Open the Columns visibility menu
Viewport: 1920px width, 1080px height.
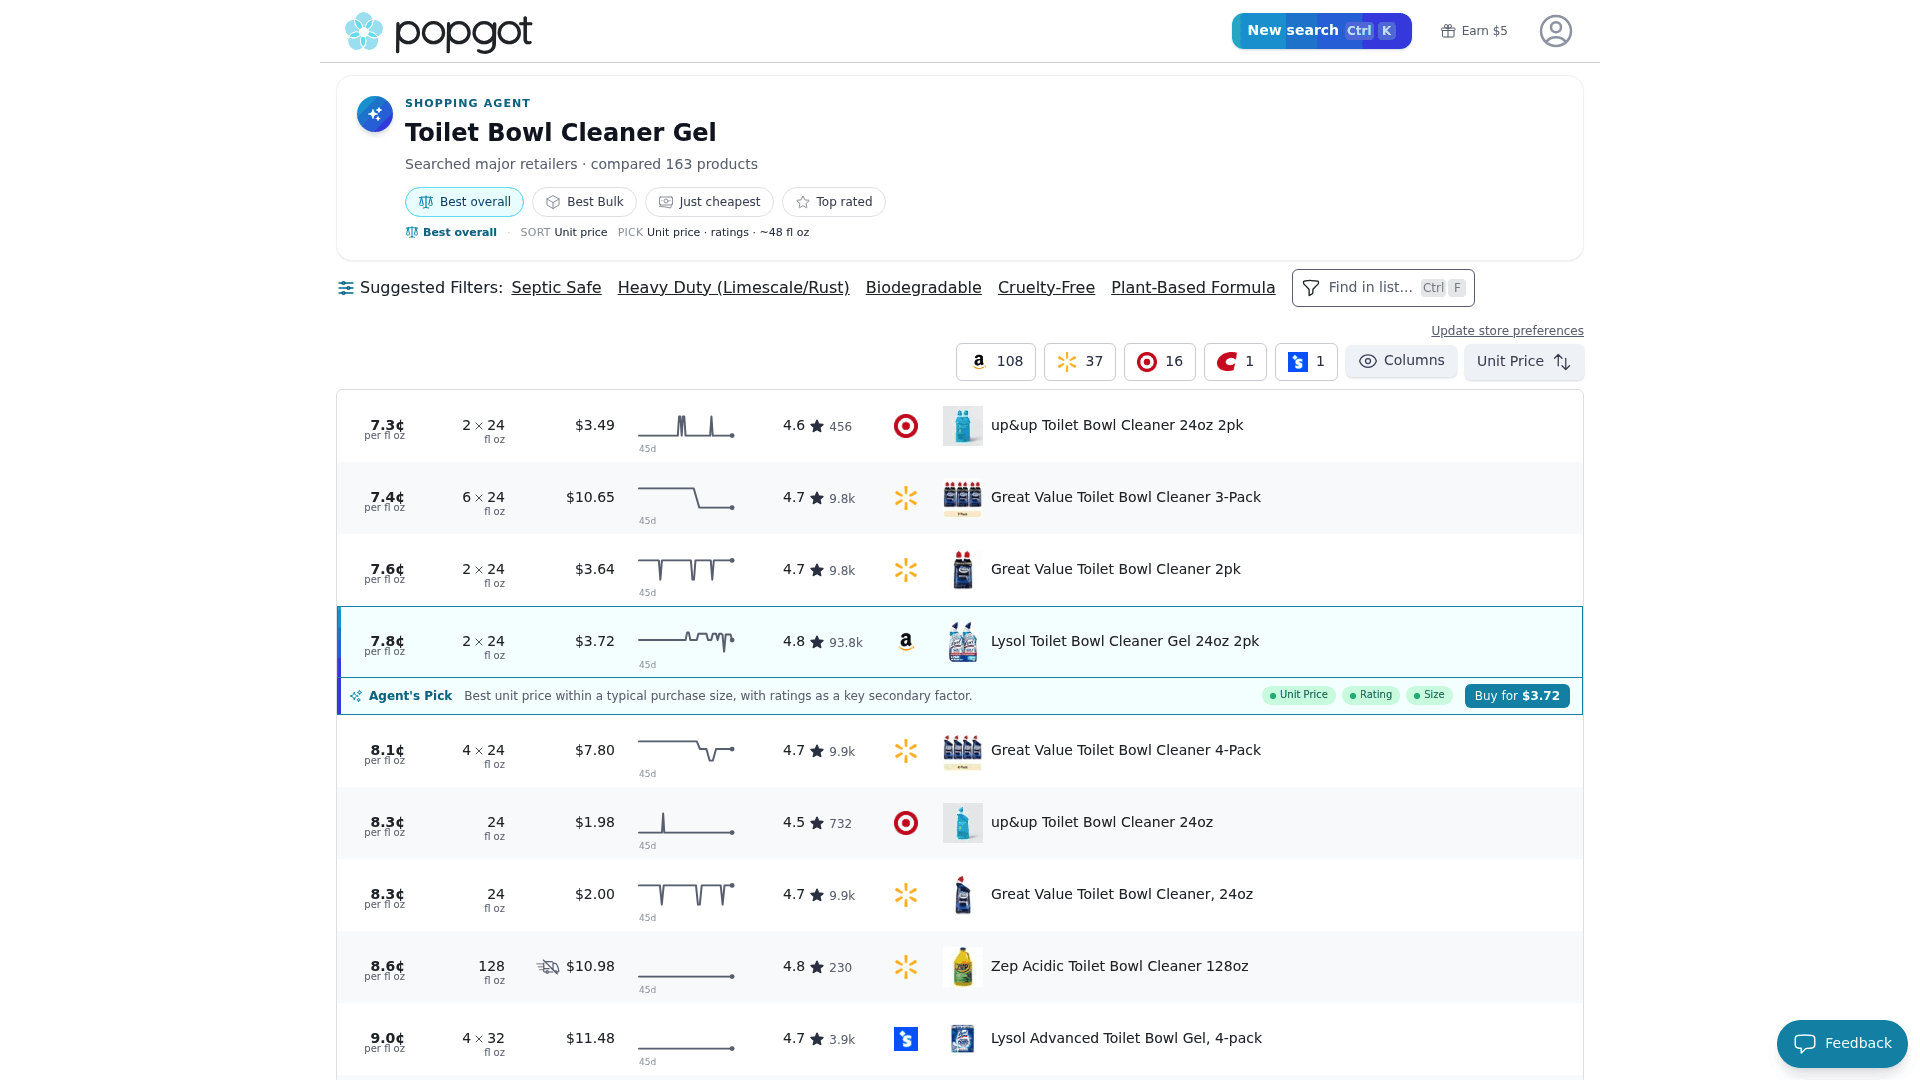[x=1401, y=361]
